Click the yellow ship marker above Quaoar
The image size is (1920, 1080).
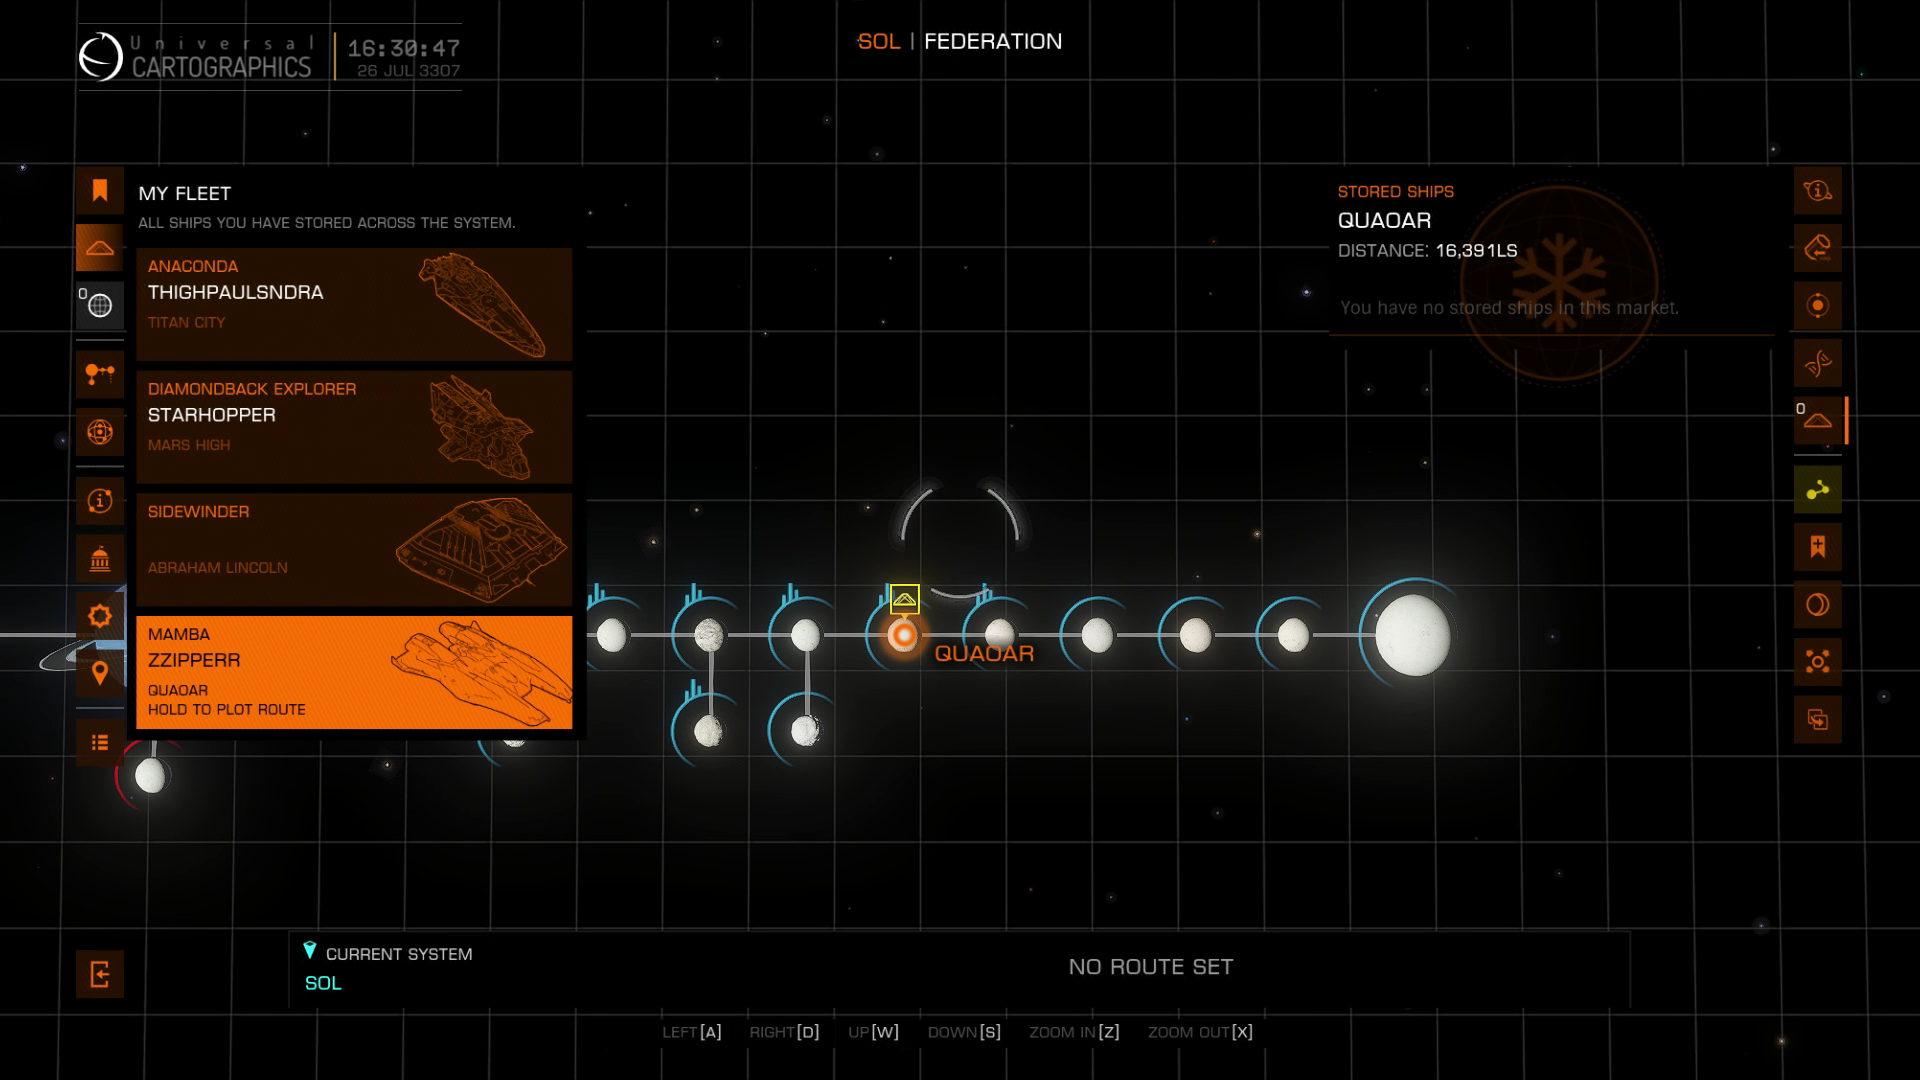click(904, 599)
